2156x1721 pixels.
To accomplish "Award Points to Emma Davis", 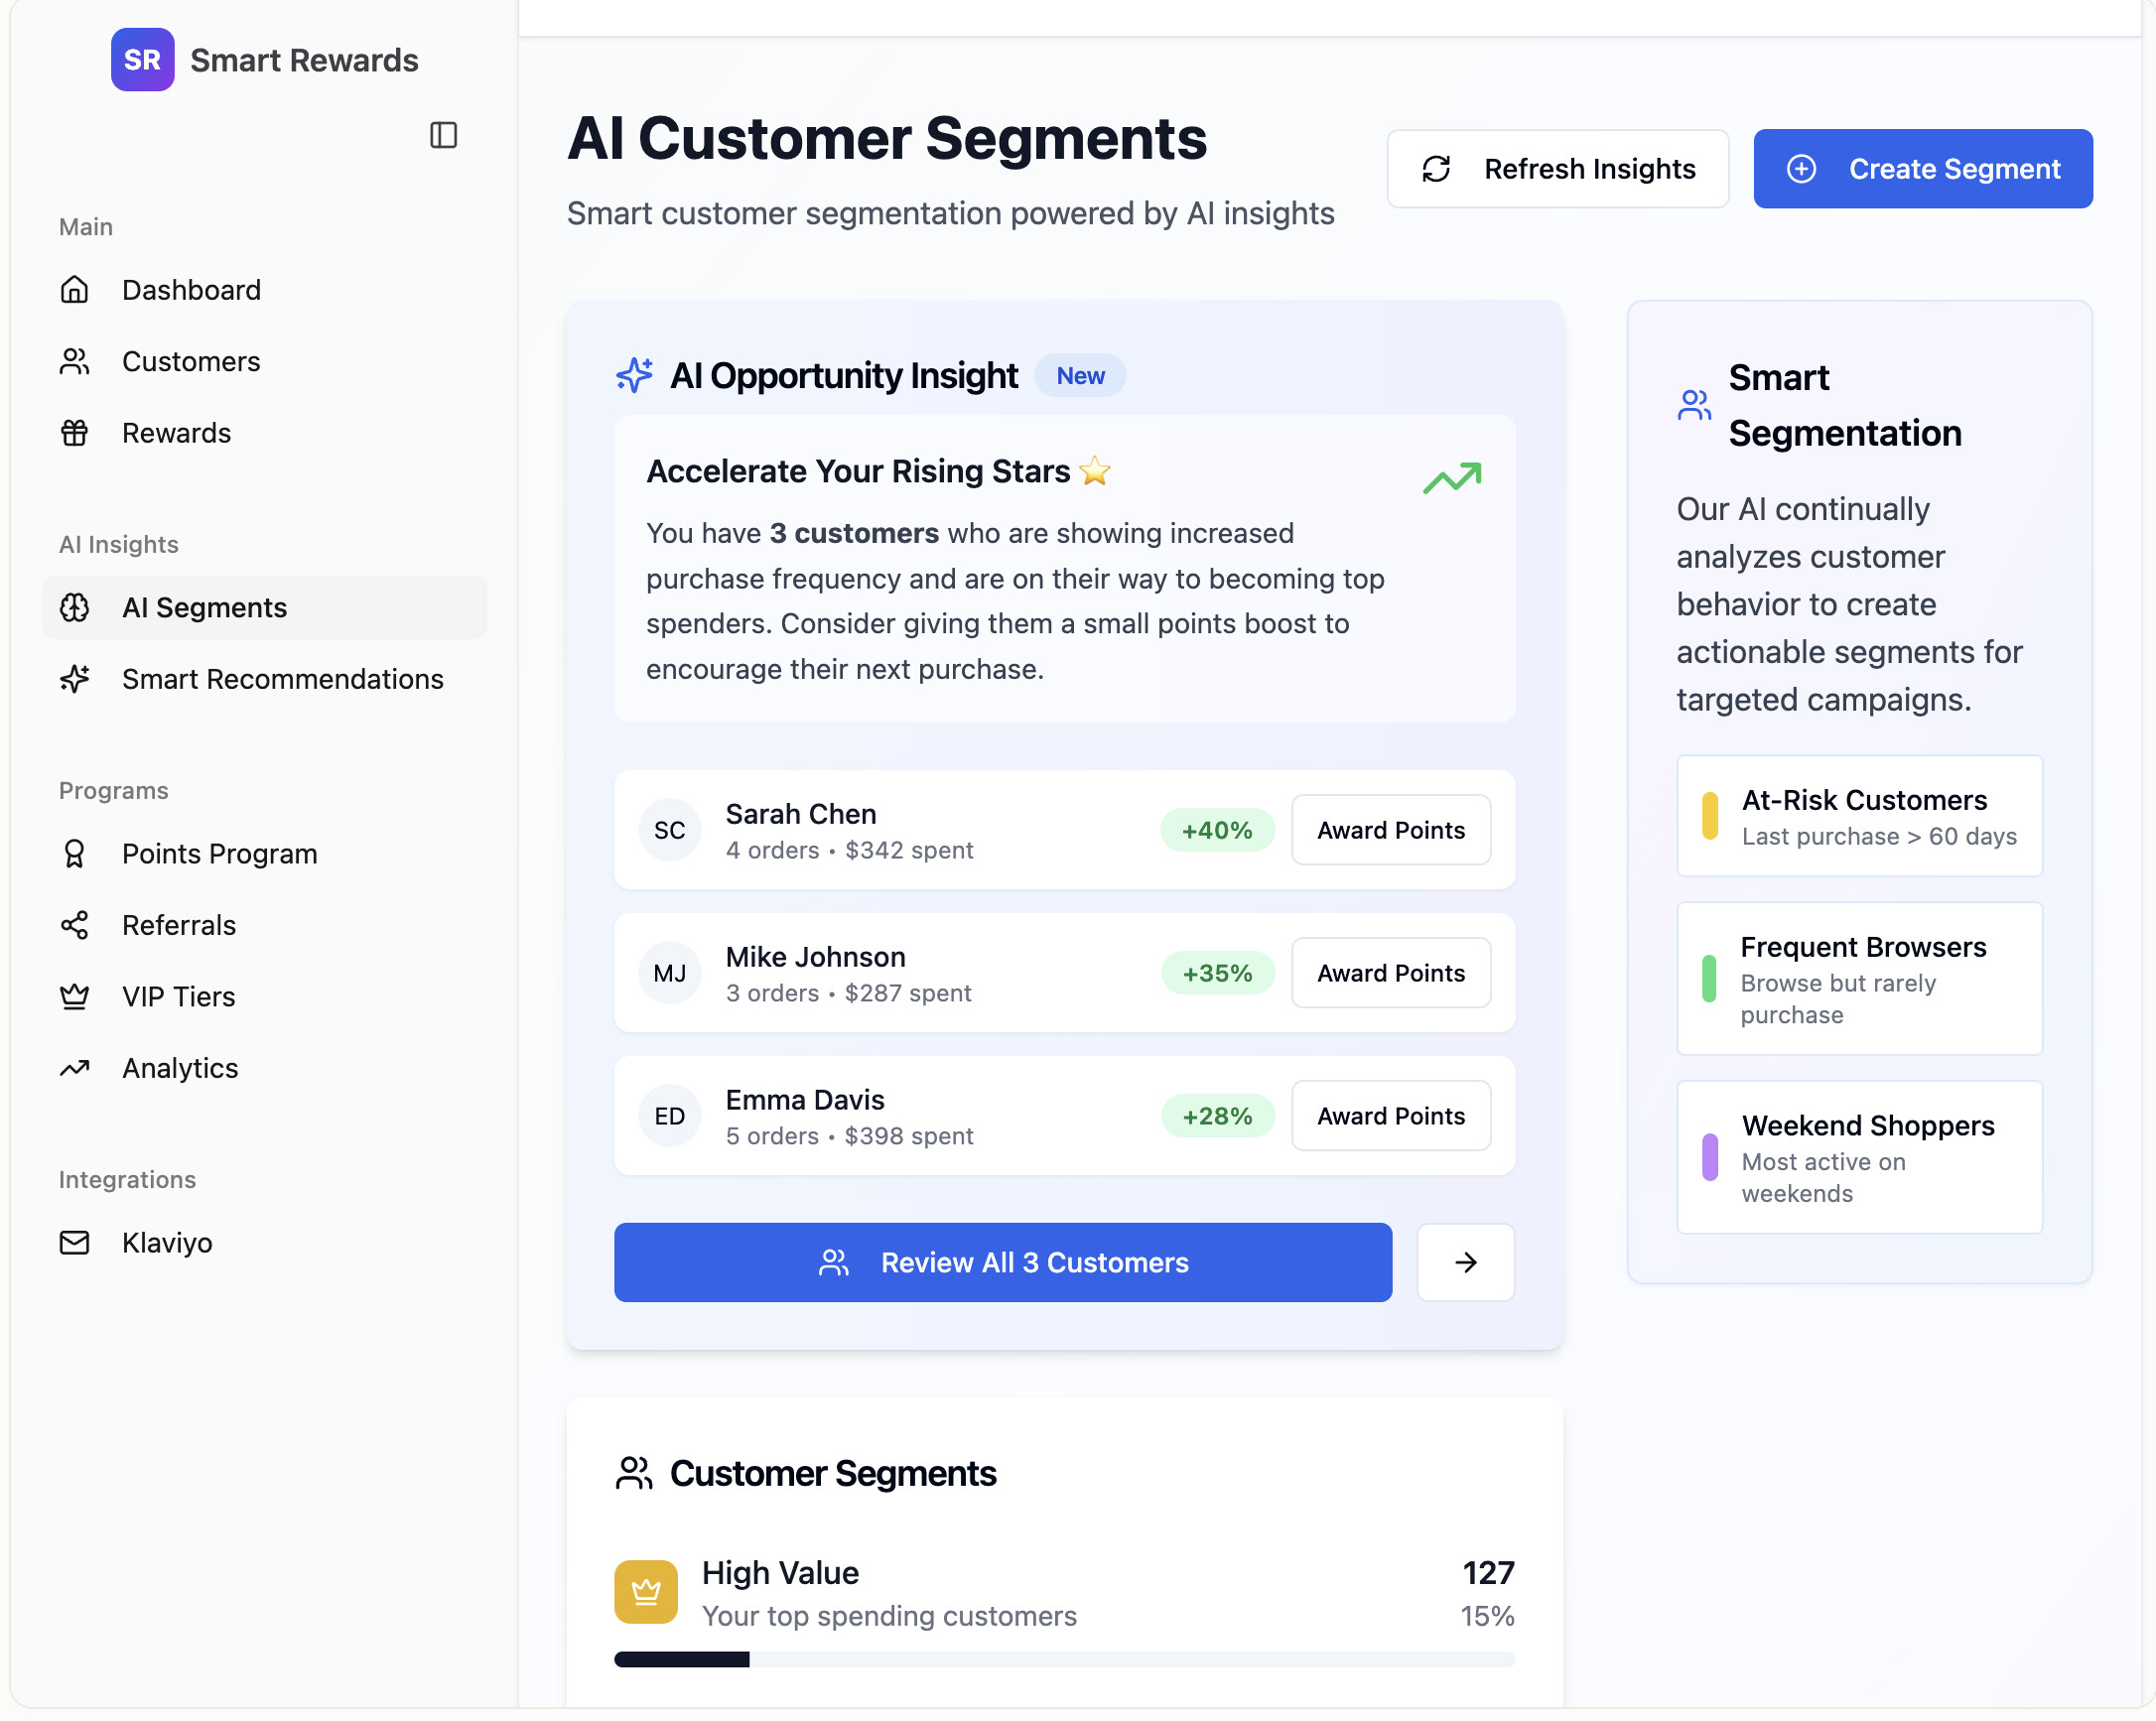I will tap(1390, 1116).
